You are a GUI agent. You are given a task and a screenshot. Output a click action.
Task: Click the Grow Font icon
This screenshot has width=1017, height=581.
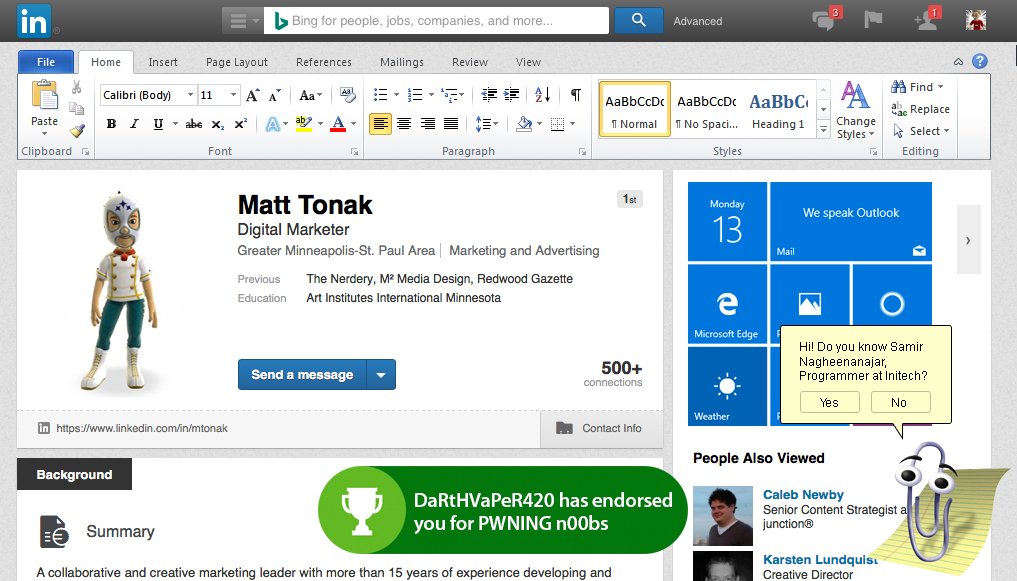252,95
